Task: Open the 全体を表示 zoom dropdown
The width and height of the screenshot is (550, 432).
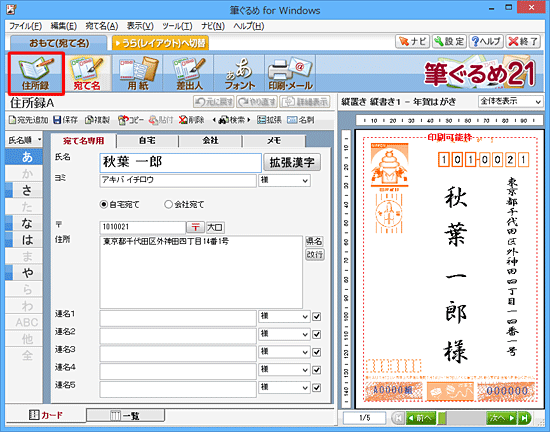Action: click(510, 102)
